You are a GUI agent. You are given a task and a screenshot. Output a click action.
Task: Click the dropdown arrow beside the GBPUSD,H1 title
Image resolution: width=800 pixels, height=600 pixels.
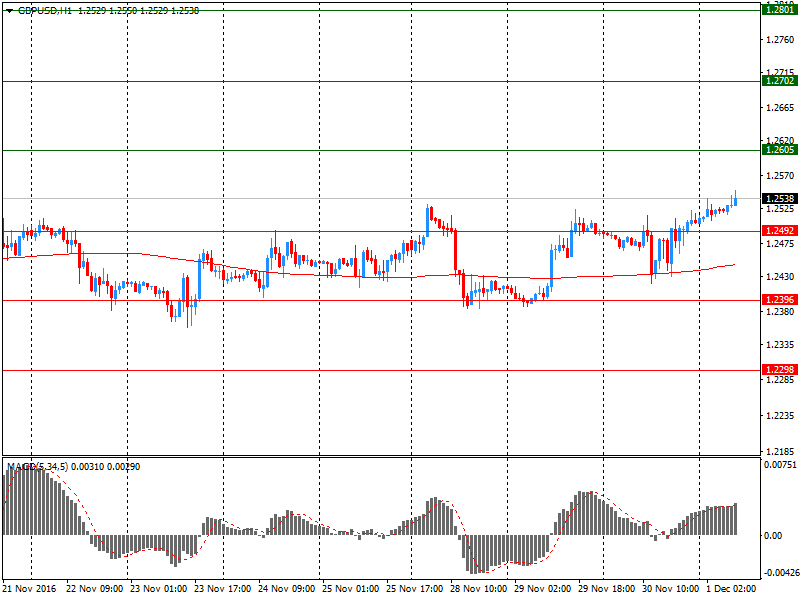click(10, 11)
